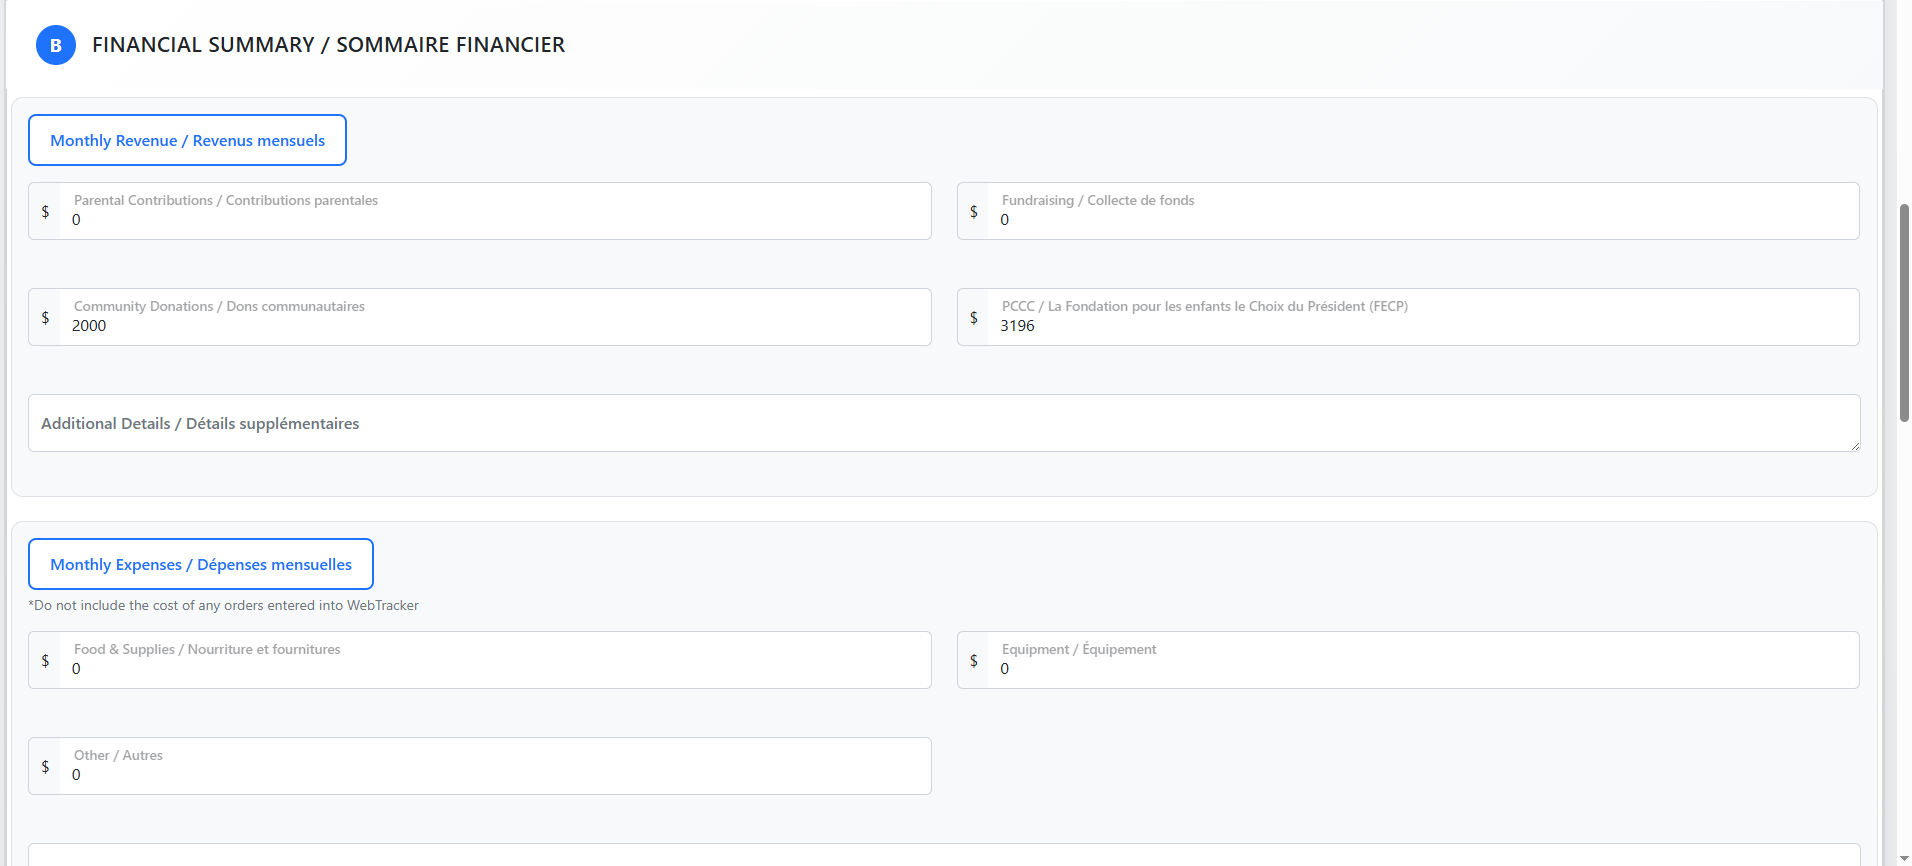Select the Monthly Revenue / Revenus mensuels button
1912x866 pixels.
pyautogui.click(x=187, y=140)
